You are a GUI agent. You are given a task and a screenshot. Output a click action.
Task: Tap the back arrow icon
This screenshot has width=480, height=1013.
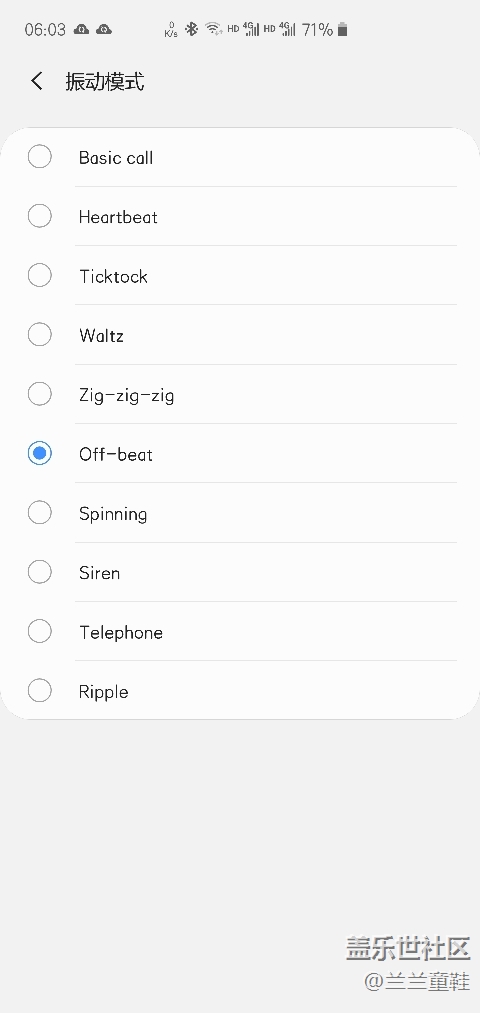pos(37,81)
